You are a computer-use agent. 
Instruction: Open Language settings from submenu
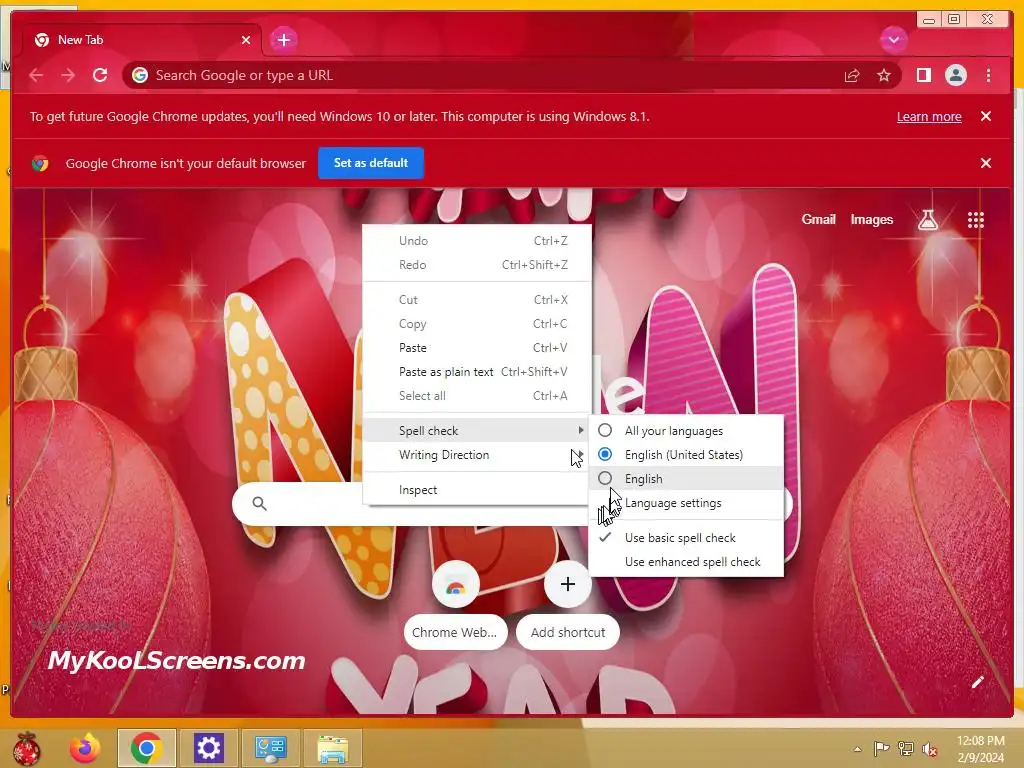[x=686, y=503]
